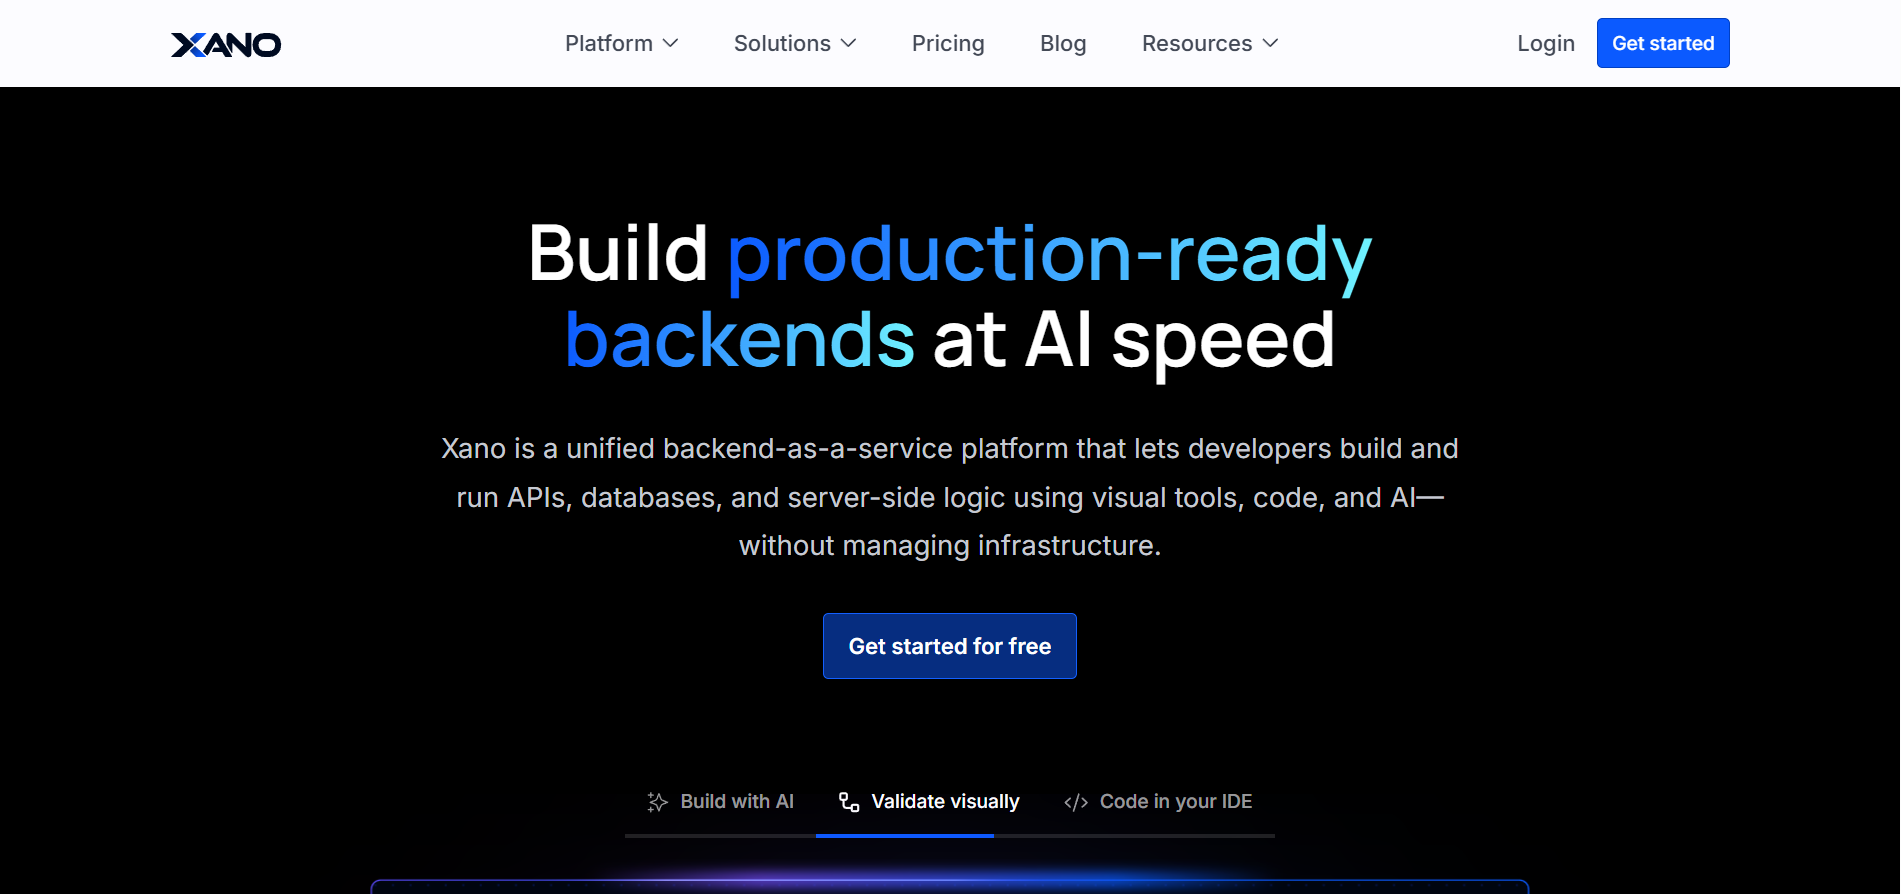This screenshot has height=894, width=1901.
Task: Open the Resources menu label
Action: click(x=1196, y=43)
